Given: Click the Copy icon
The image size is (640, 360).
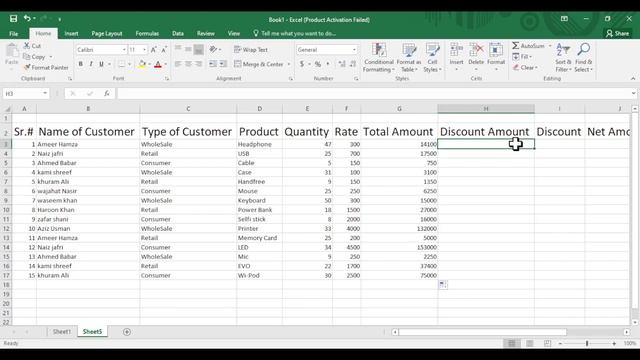Looking at the screenshot, I should (x=27, y=57).
